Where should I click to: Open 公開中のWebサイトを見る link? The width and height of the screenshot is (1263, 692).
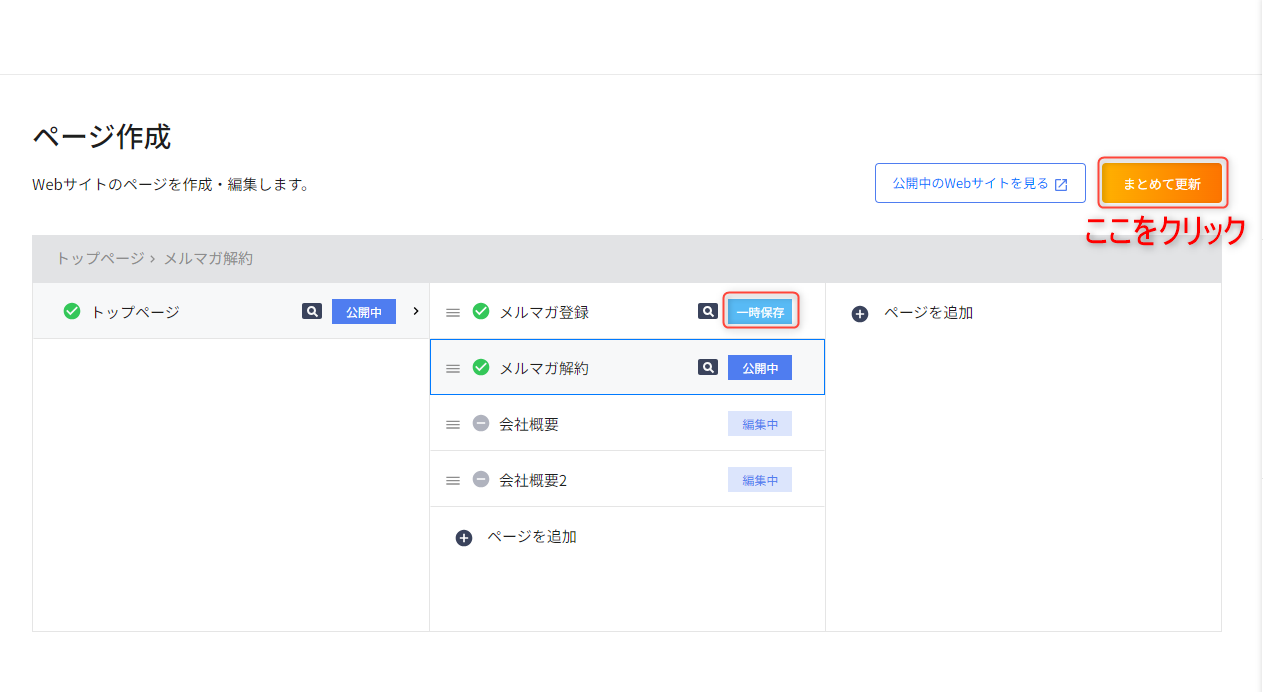(x=979, y=184)
